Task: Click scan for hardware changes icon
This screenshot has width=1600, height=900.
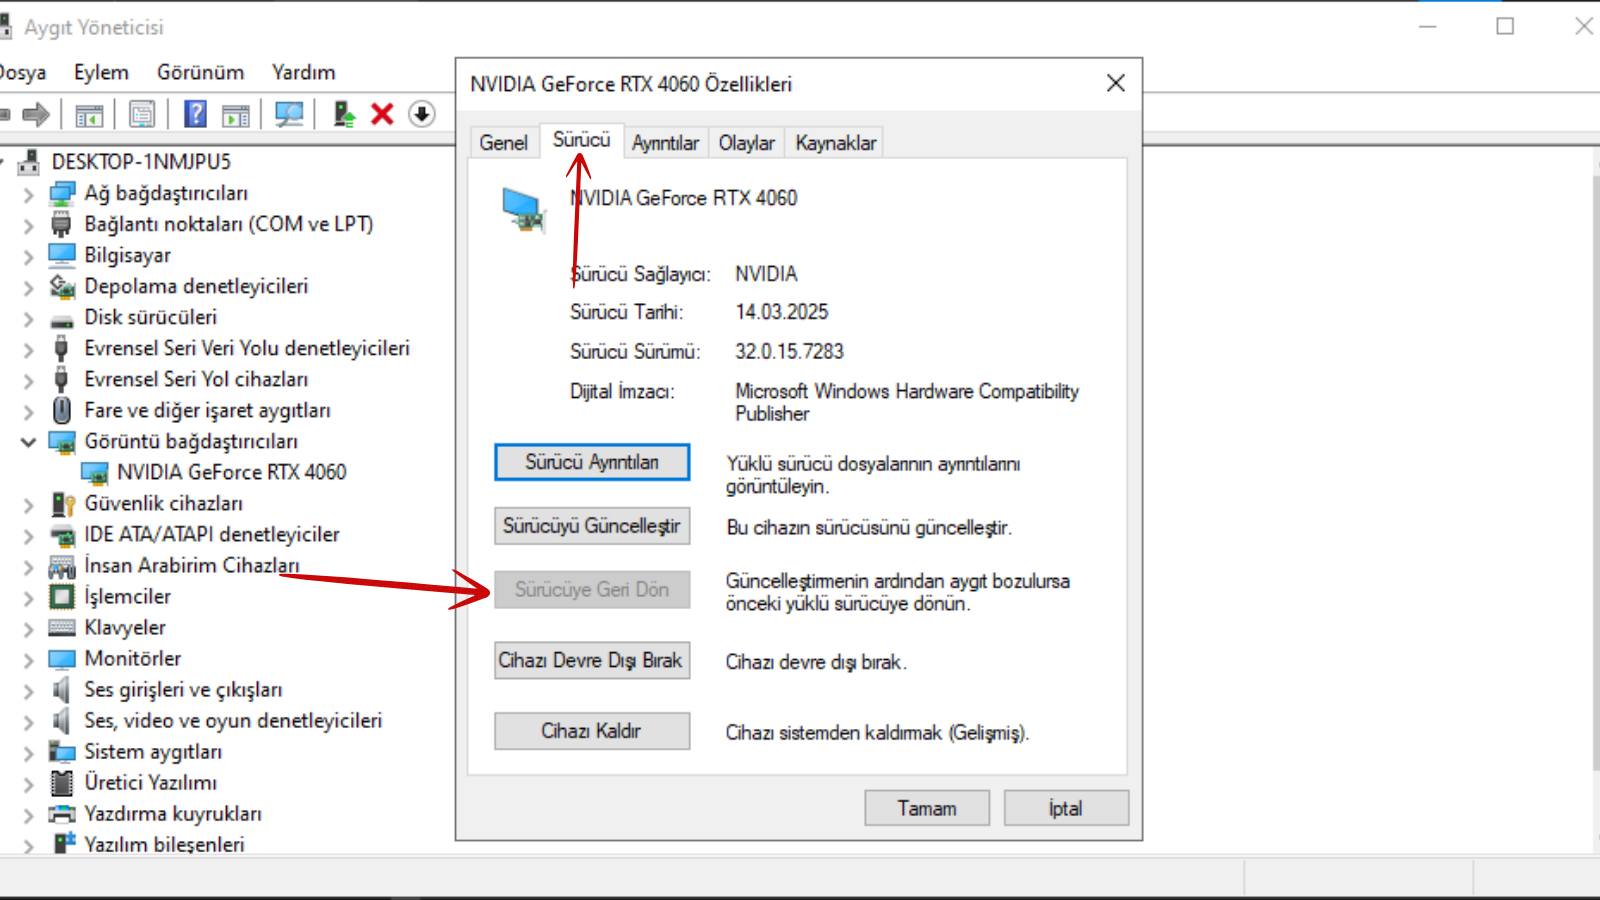Action: [x=289, y=115]
